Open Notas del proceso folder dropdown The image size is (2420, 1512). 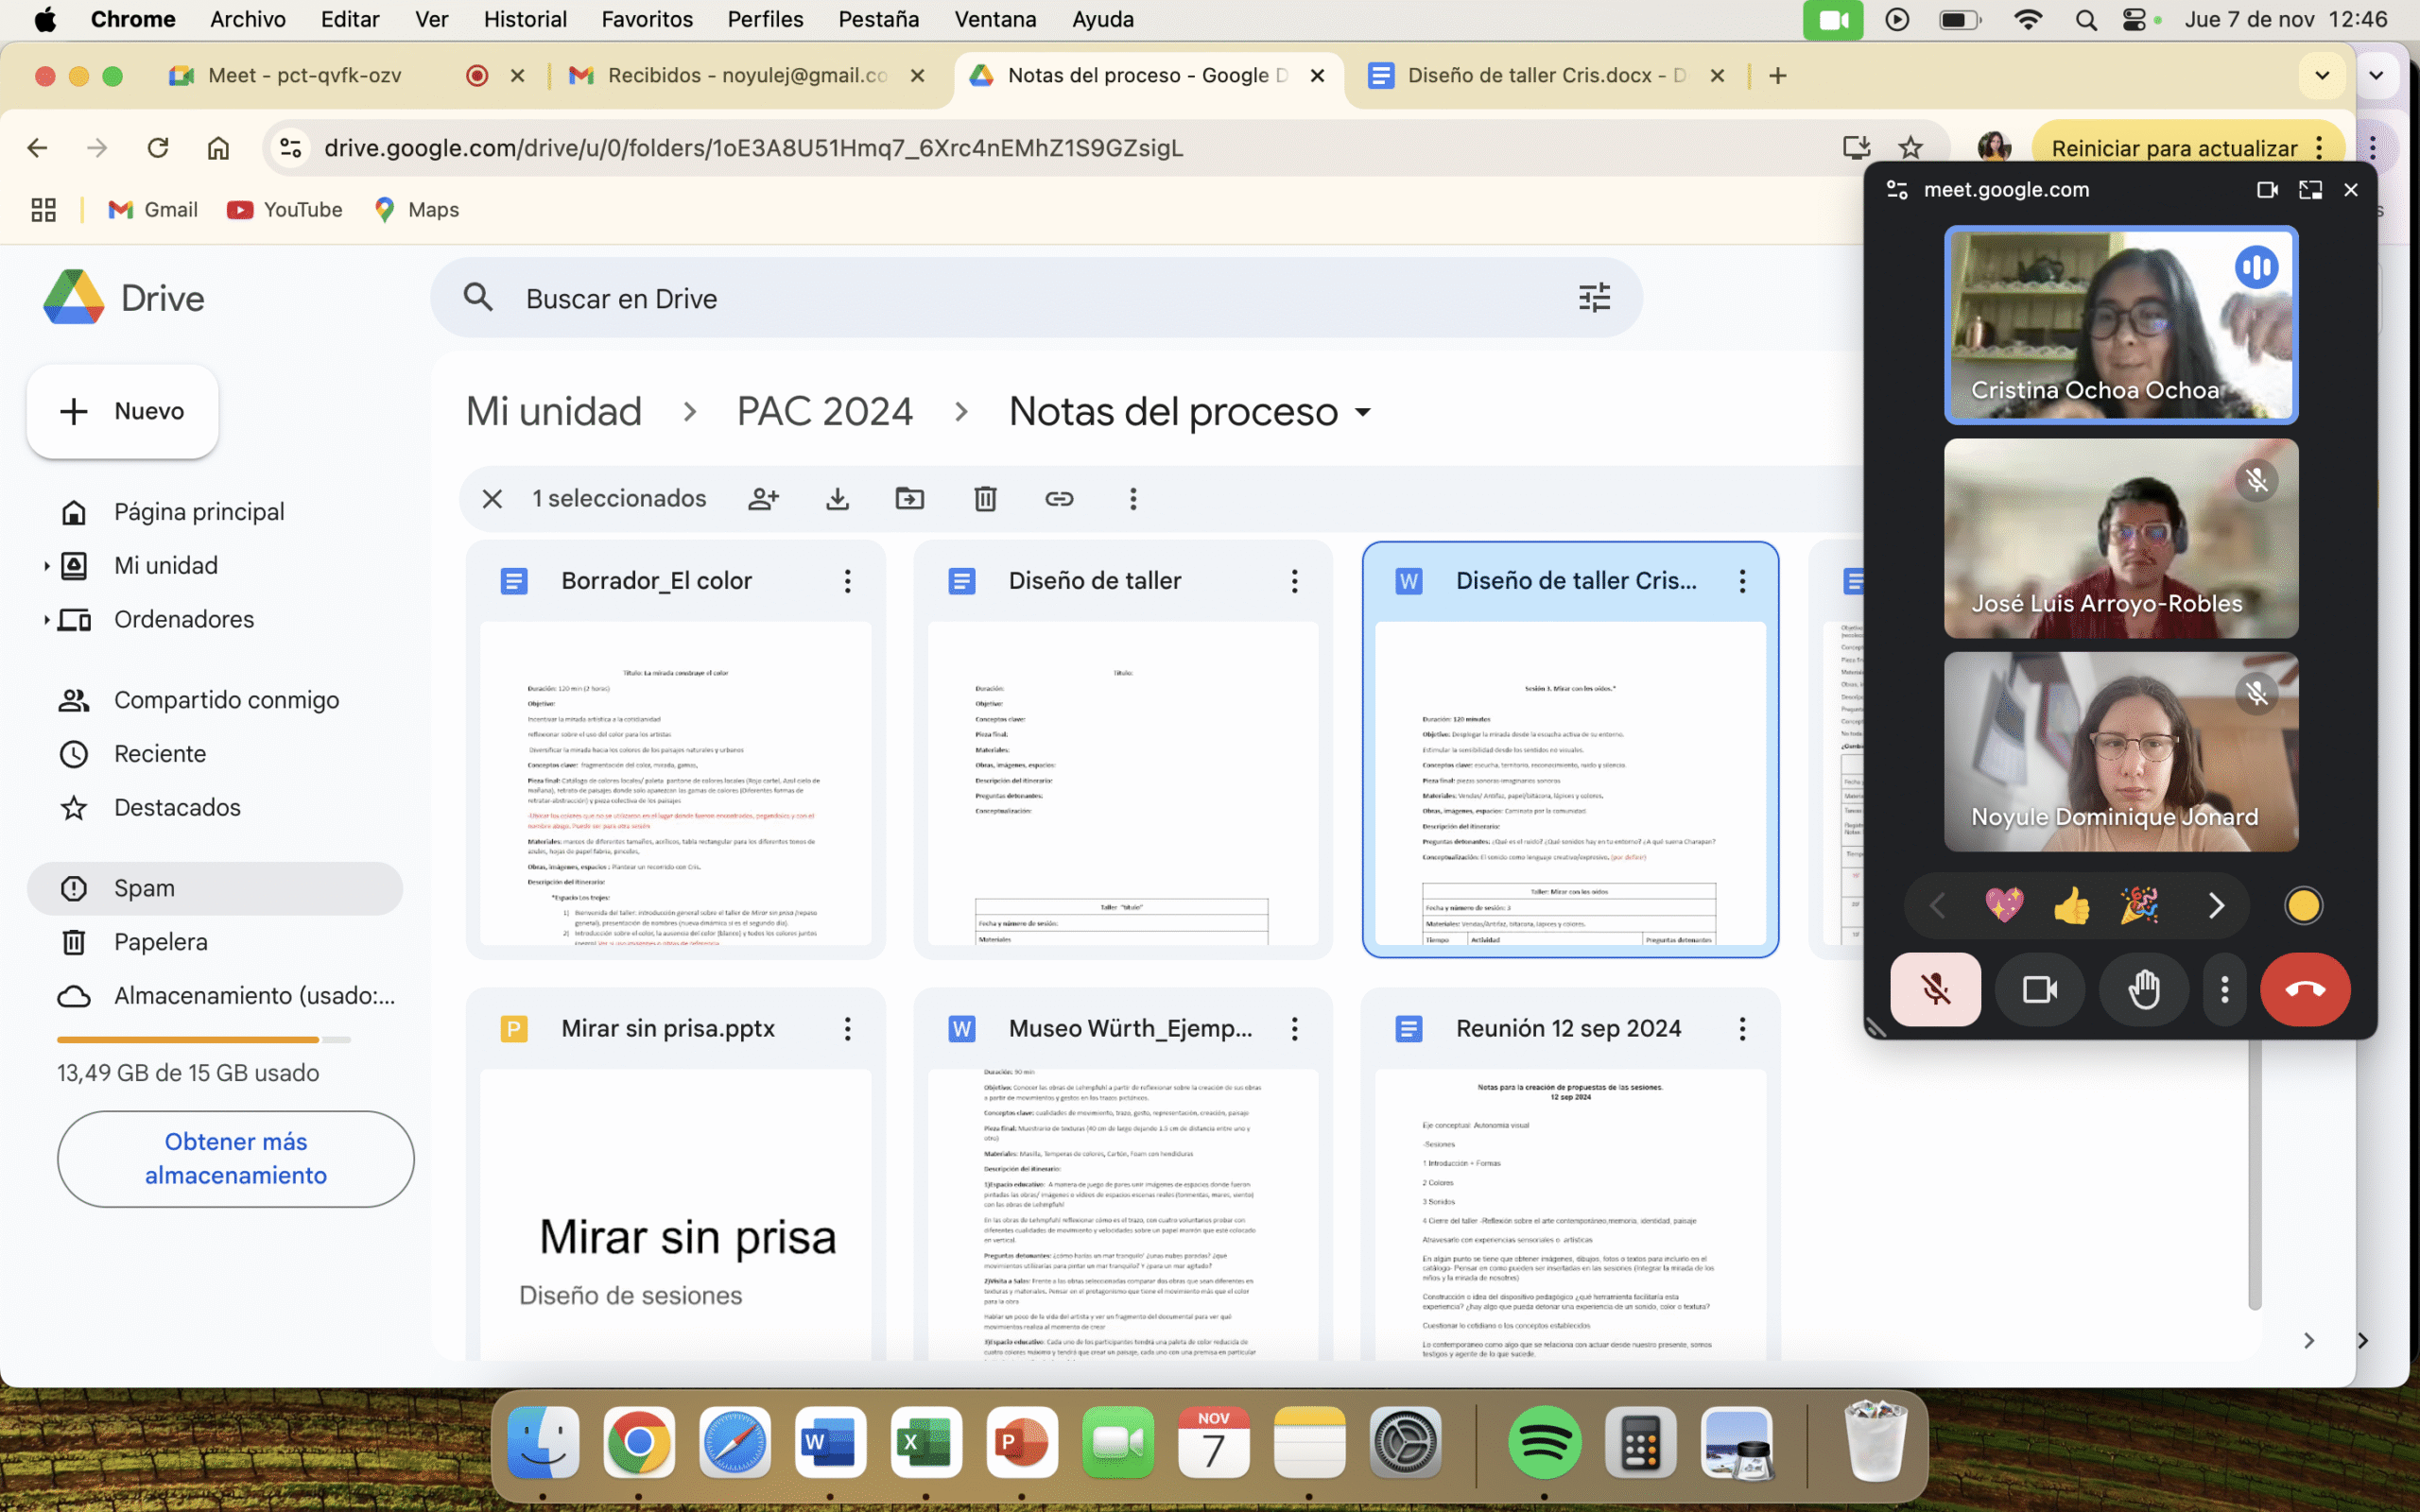1363,412
